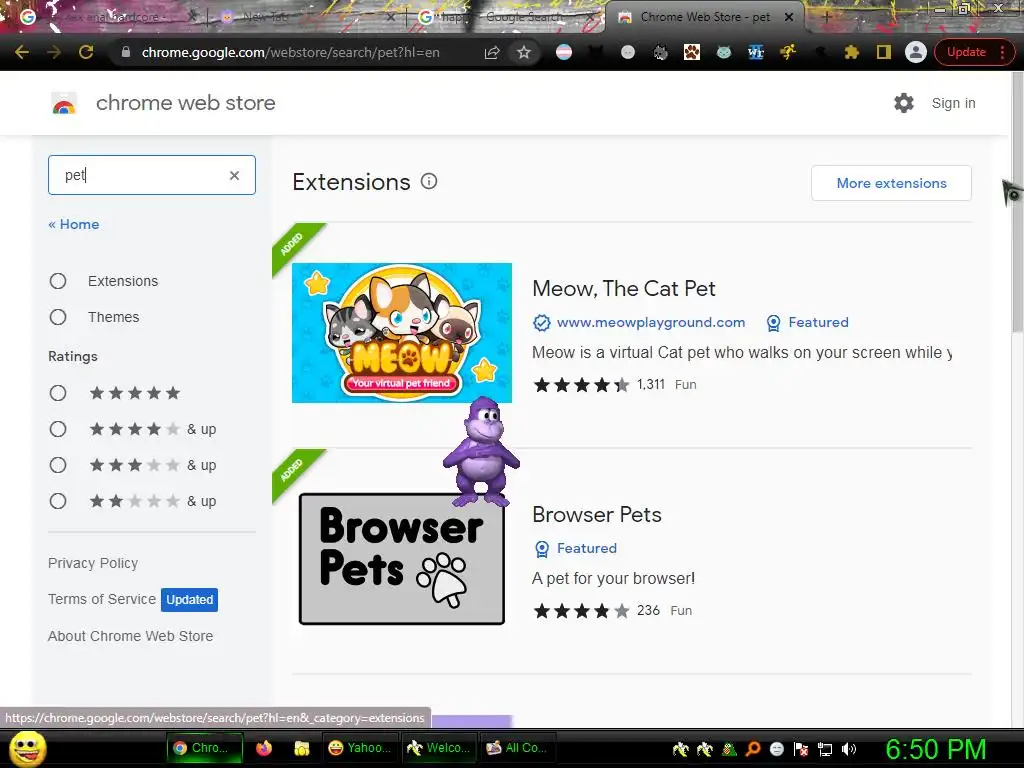Viewport: 1024px width, 768px height.
Task: Click the 1,311 ratings count
Action: pyautogui.click(x=650, y=384)
